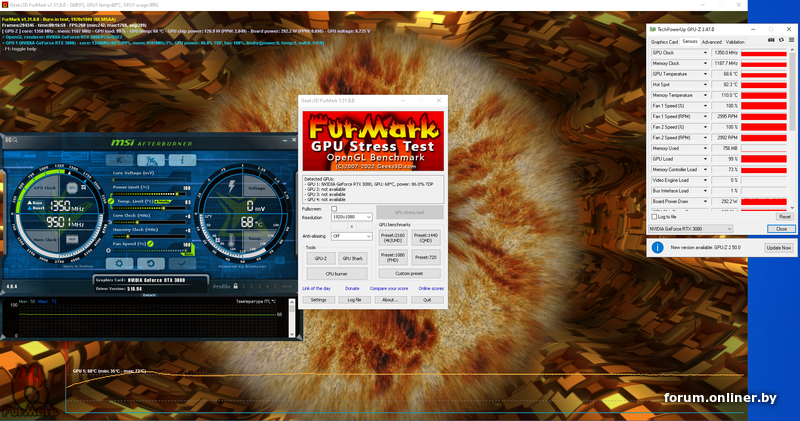This screenshot has height=421, width=800.
Task: Open FurMark About... button
Action: coord(390,300)
